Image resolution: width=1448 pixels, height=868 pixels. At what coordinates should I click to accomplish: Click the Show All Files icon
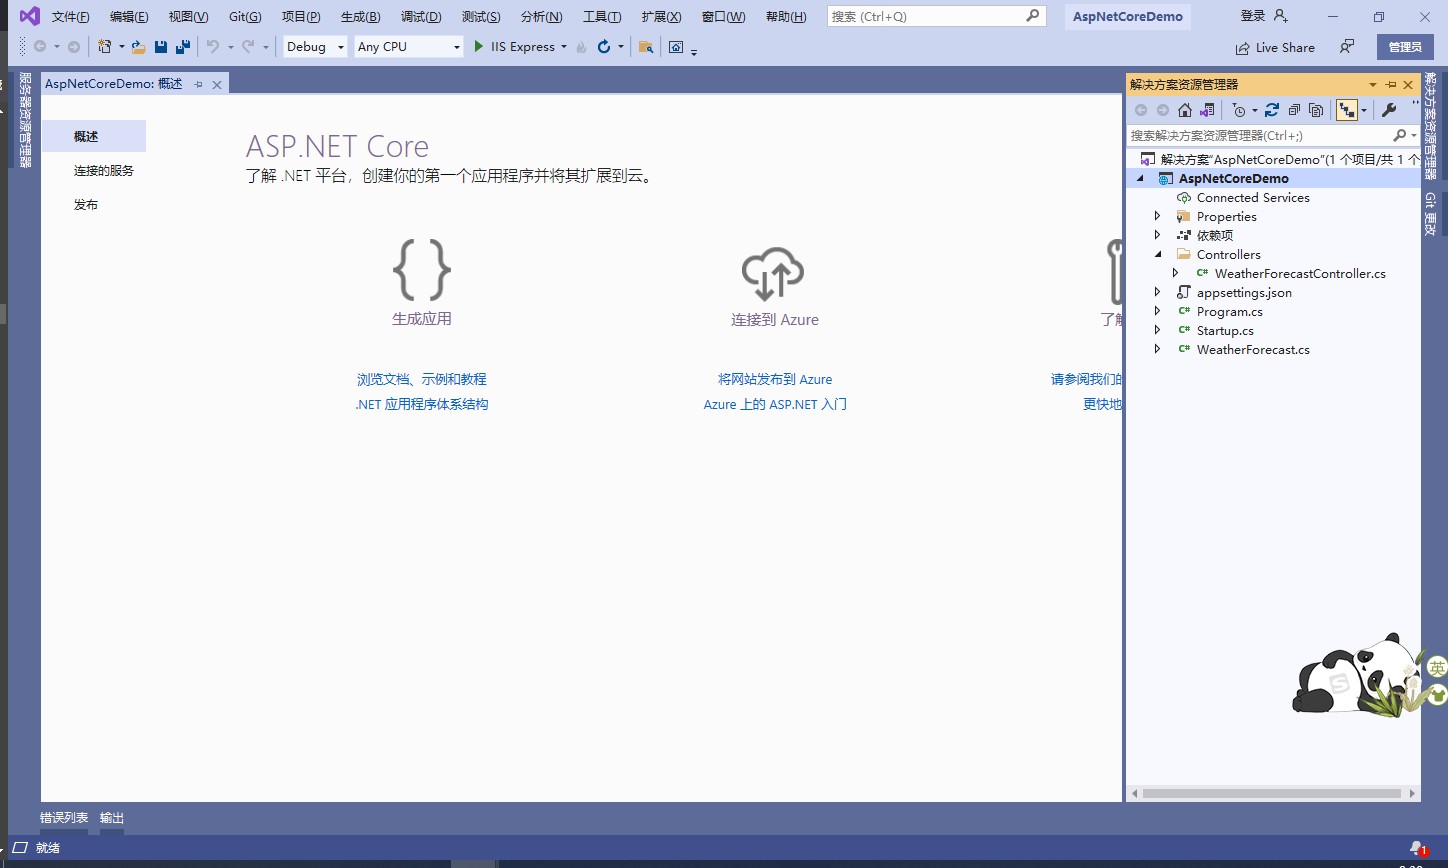coord(1316,110)
